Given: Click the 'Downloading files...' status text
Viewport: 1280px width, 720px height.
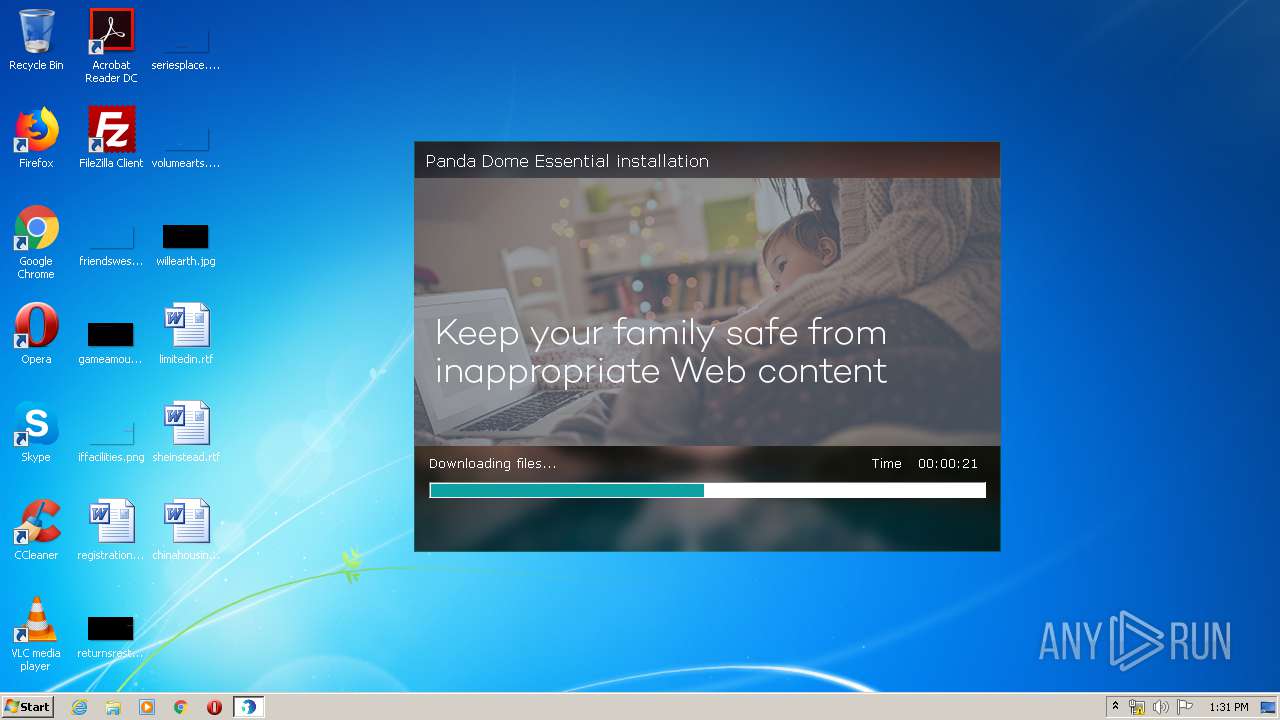Looking at the screenshot, I should [492, 464].
